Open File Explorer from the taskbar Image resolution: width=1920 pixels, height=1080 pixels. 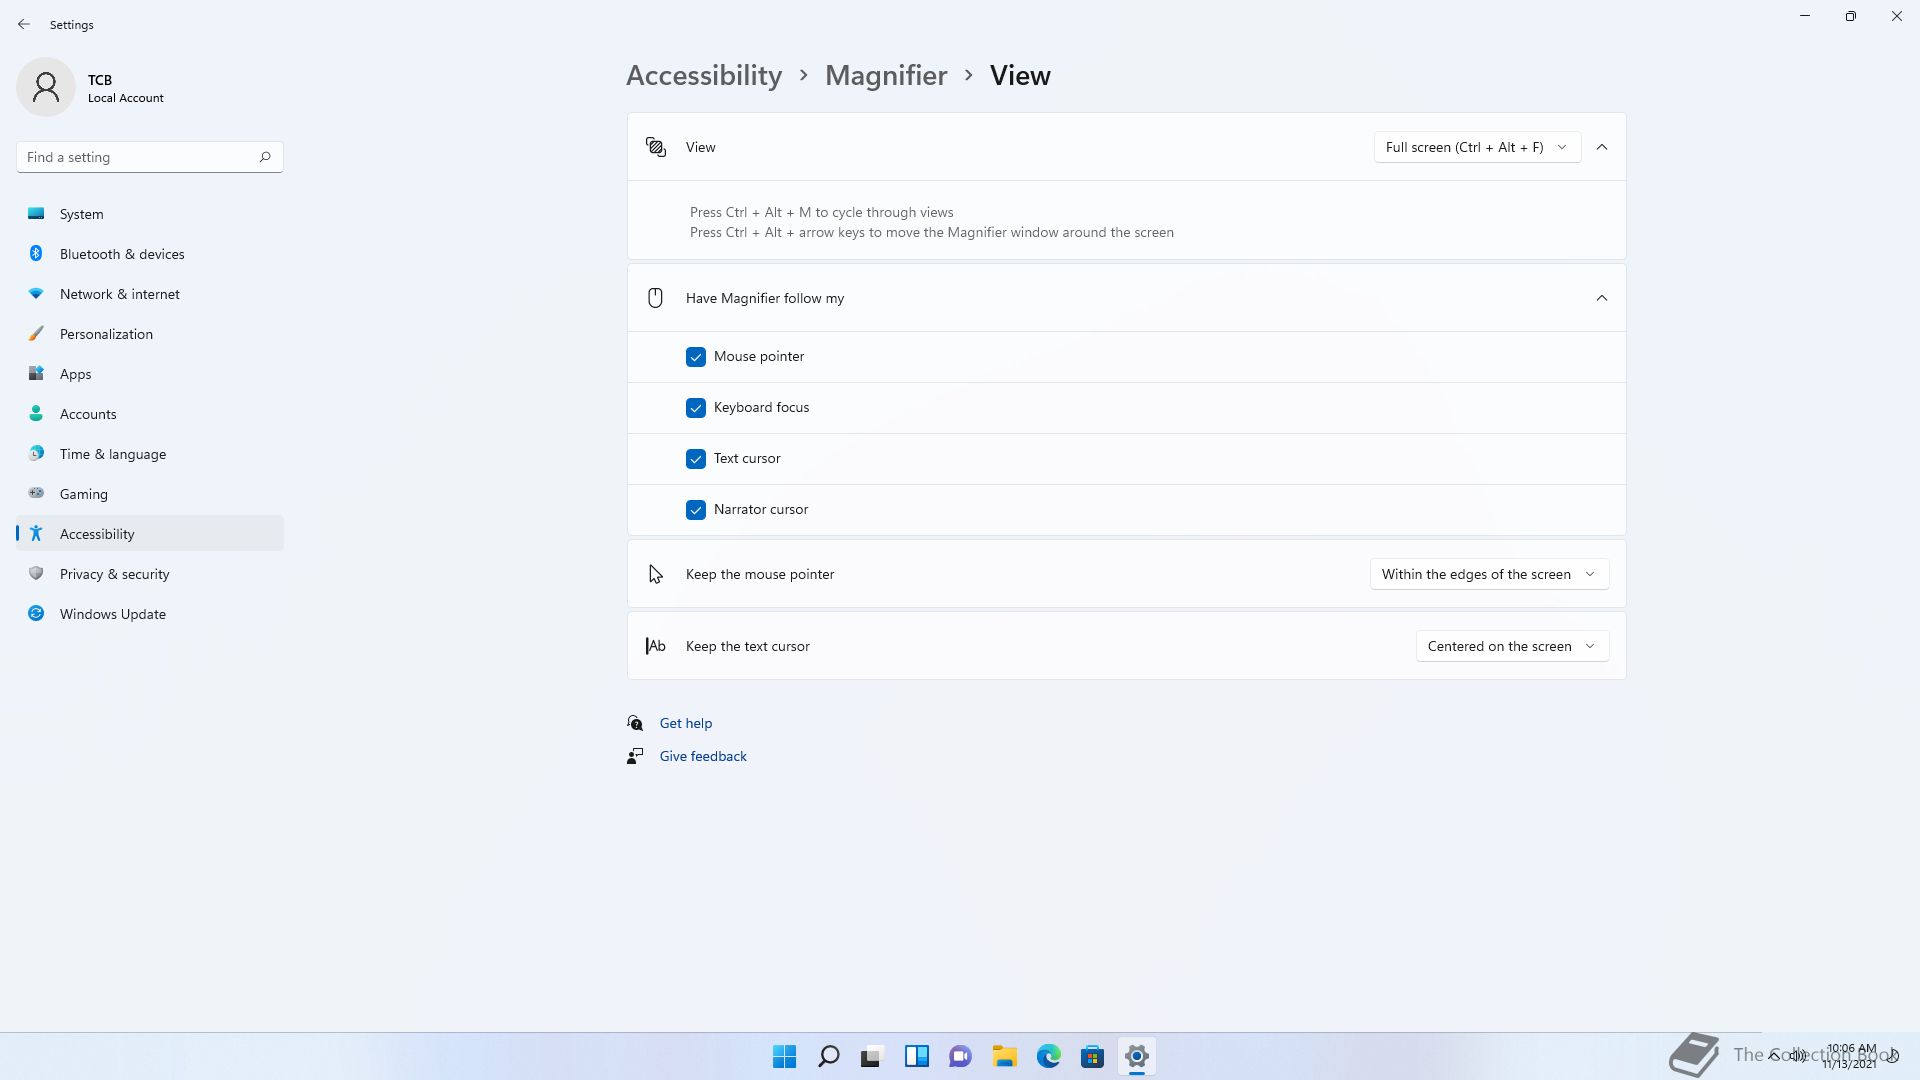click(1004, 1056)
